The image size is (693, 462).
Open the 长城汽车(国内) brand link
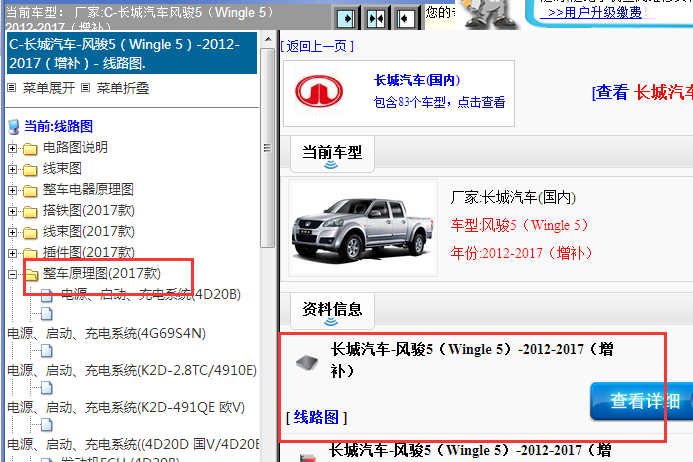click(417, 80)
